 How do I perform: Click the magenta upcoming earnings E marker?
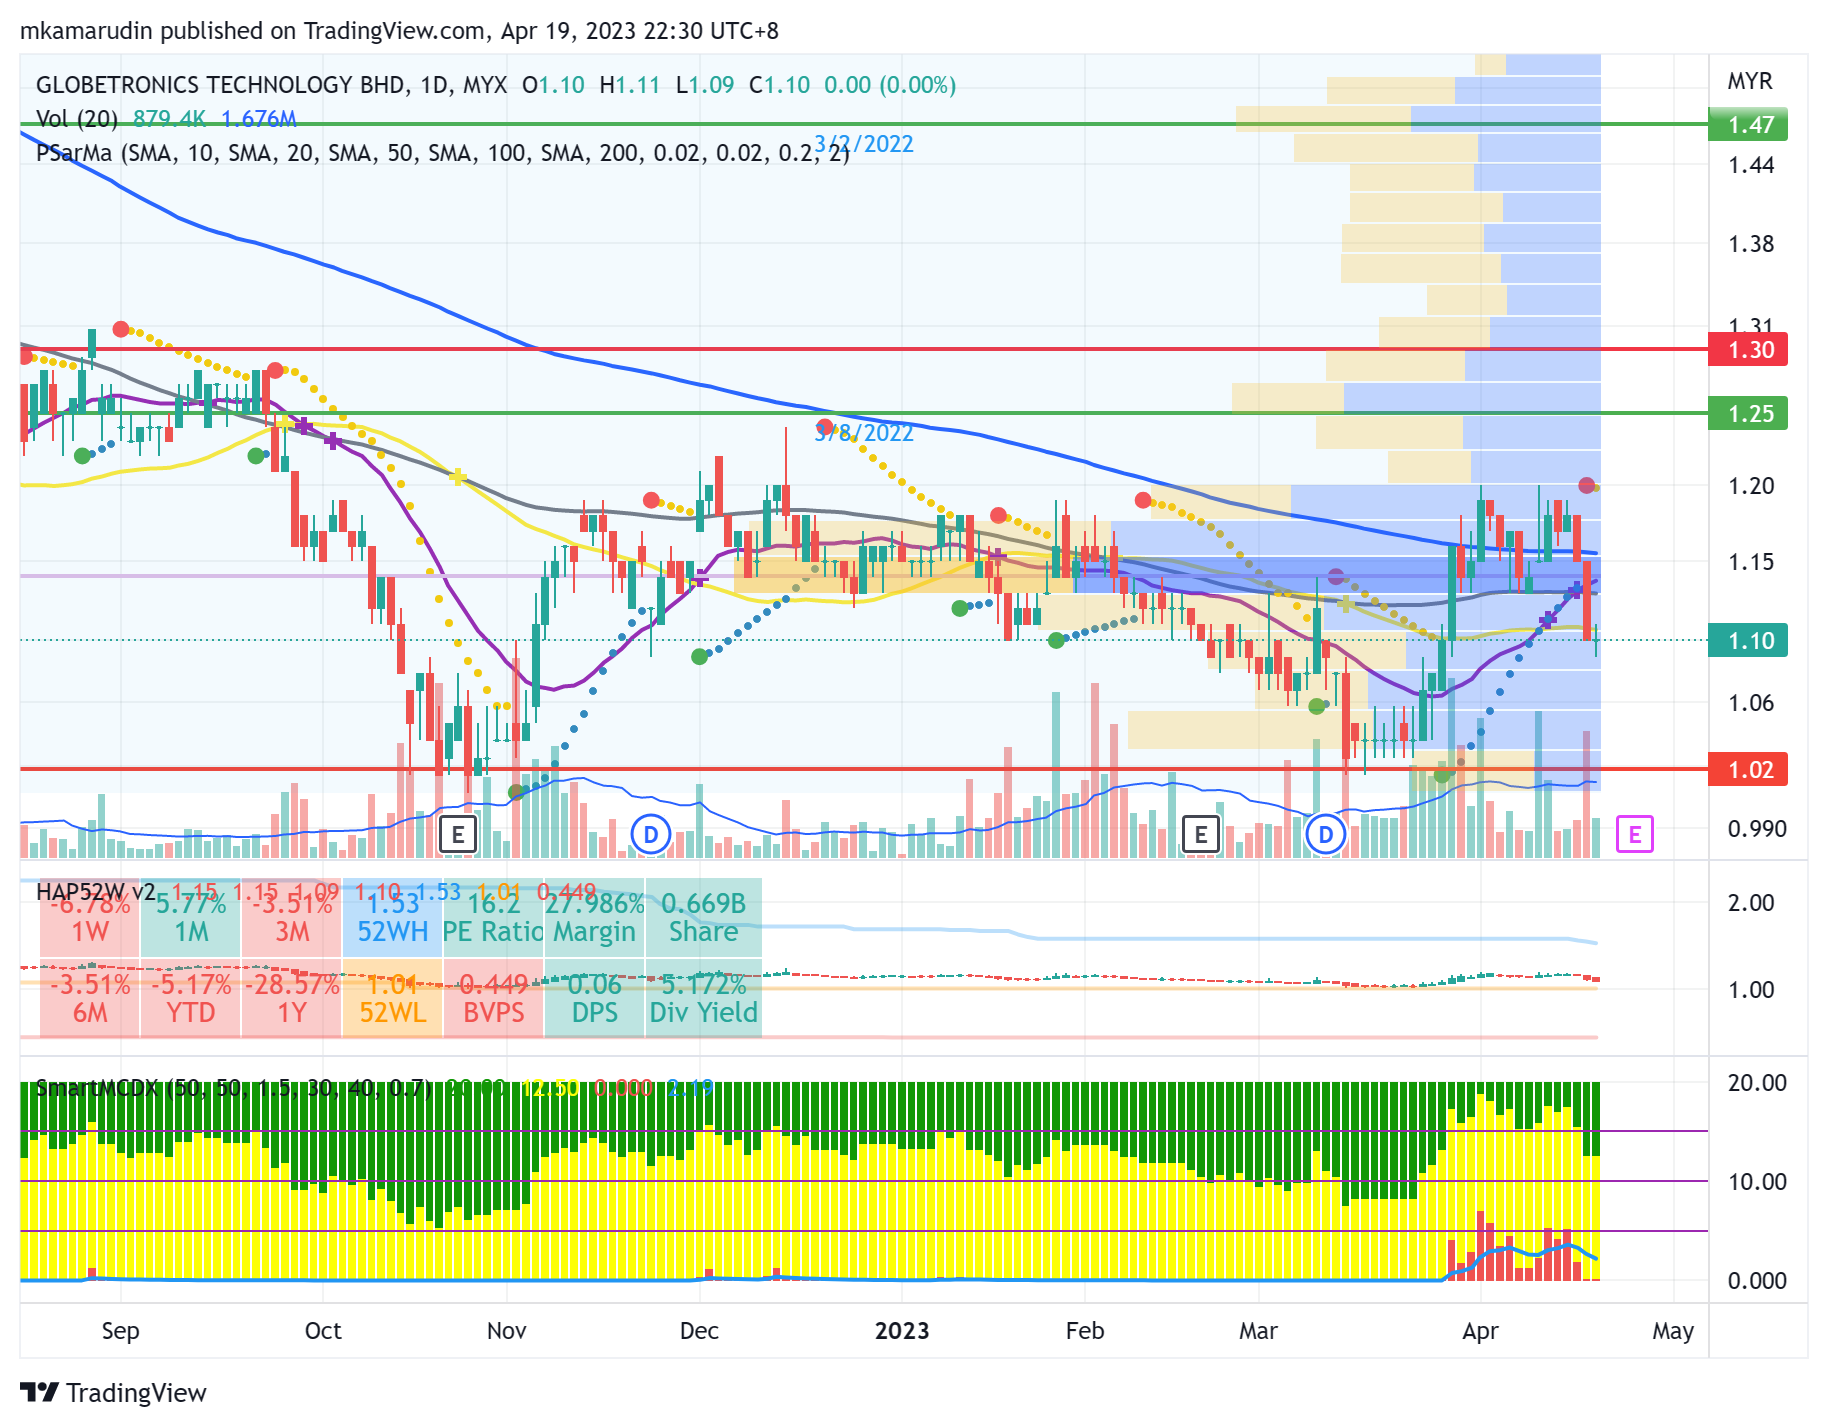pos(1635,834)
